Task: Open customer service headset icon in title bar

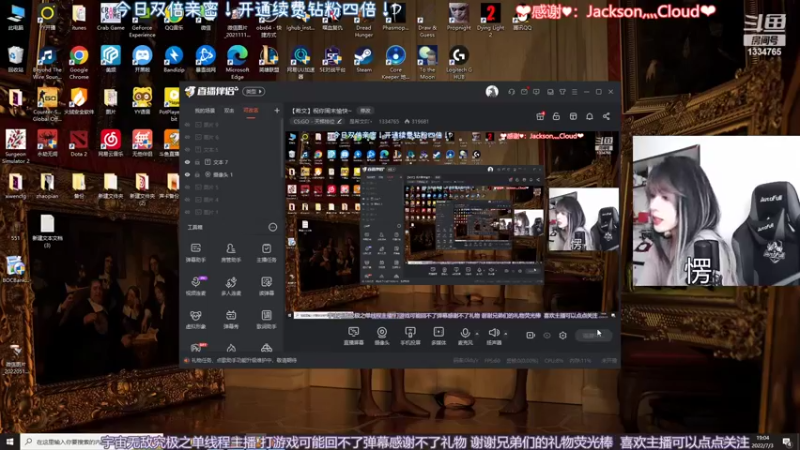Action: (511, 92)
